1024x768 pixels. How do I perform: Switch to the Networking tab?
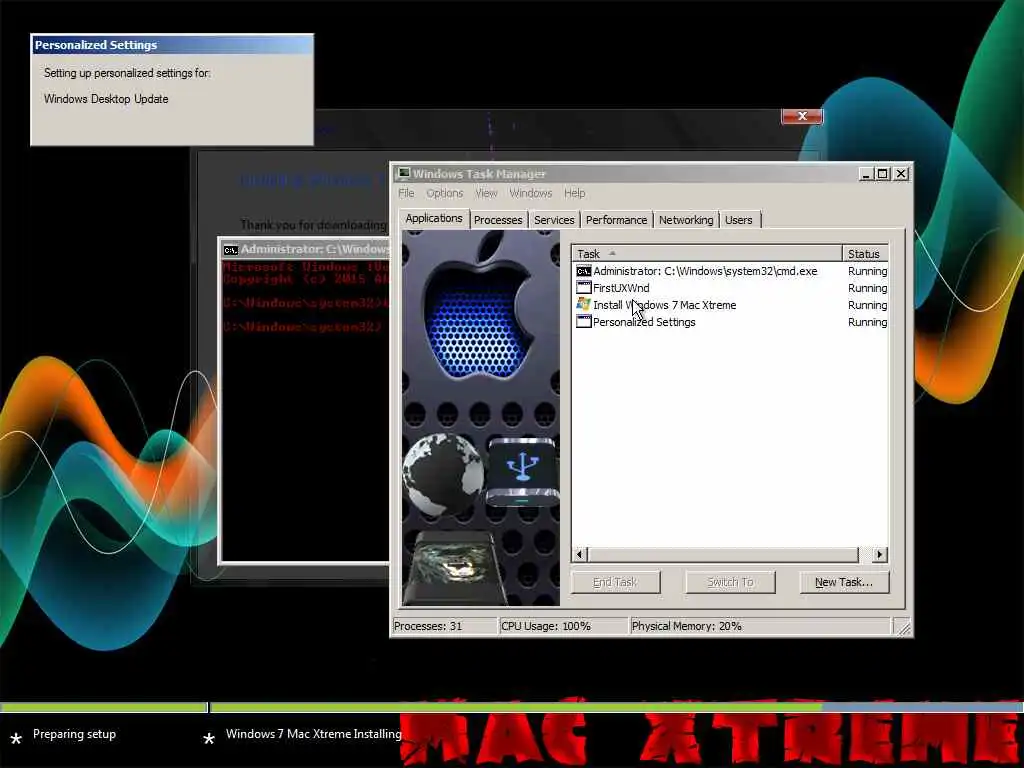point(686,220)
